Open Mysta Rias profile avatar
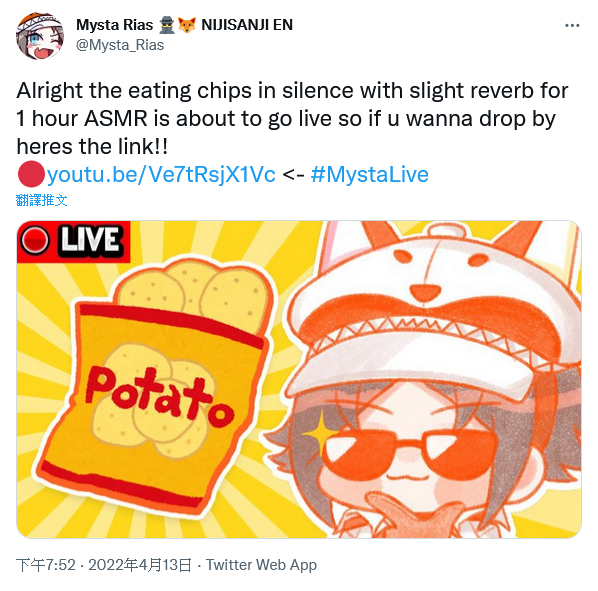The image size is (598, 591). coord(40,35)
